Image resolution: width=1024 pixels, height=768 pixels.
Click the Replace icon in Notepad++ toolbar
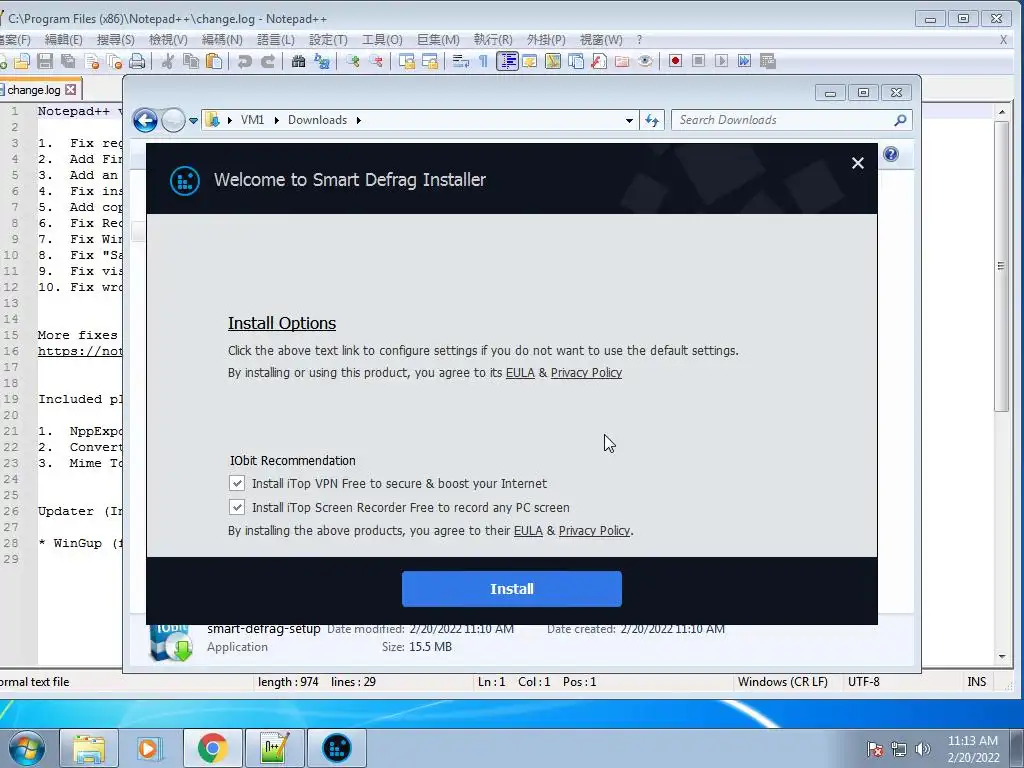pos(322,61)
